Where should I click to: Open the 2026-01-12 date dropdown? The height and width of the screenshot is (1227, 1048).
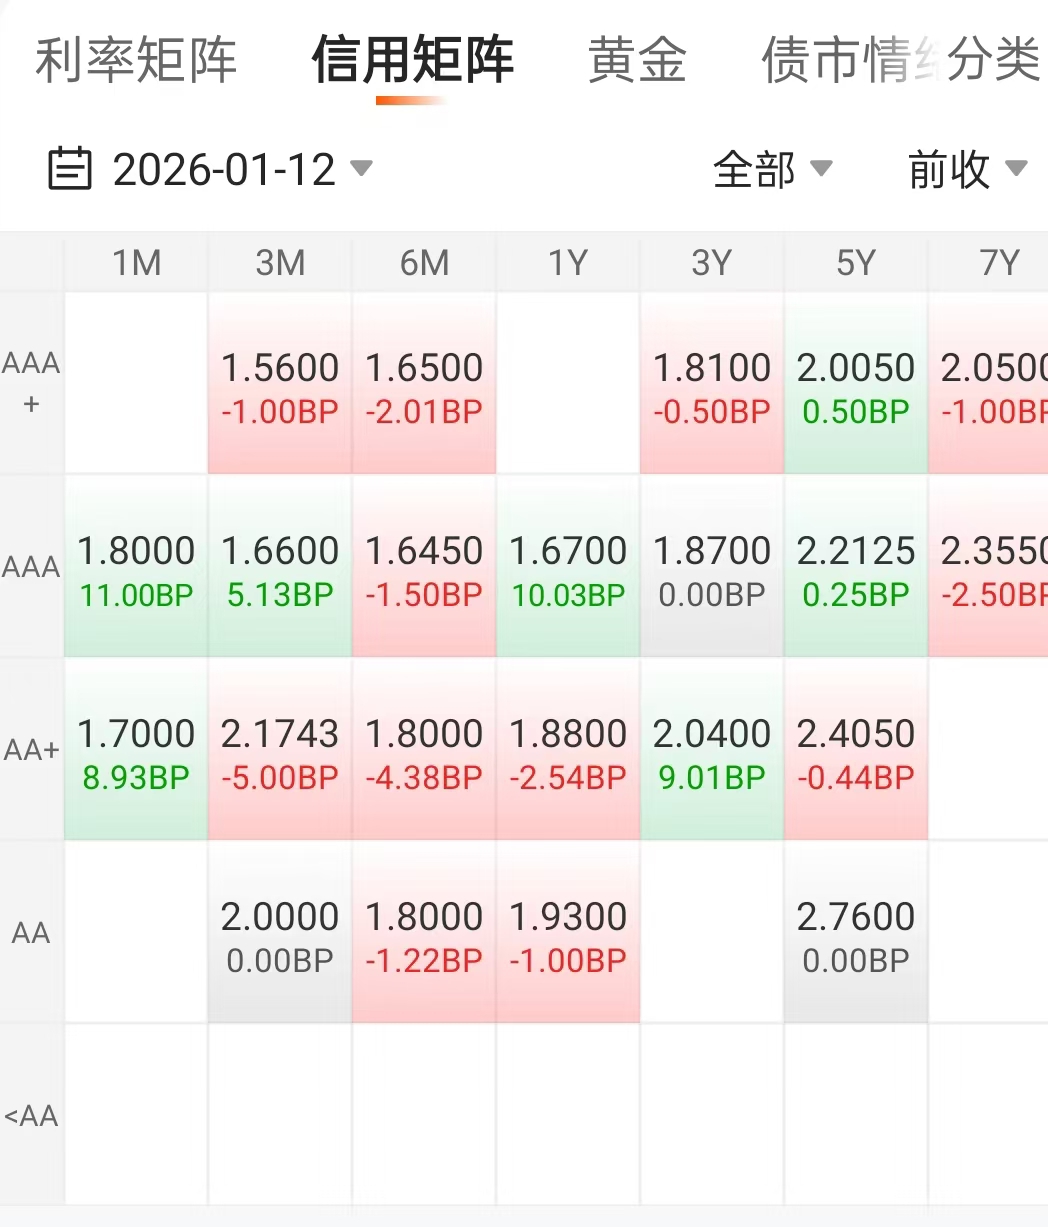(240, 169)
